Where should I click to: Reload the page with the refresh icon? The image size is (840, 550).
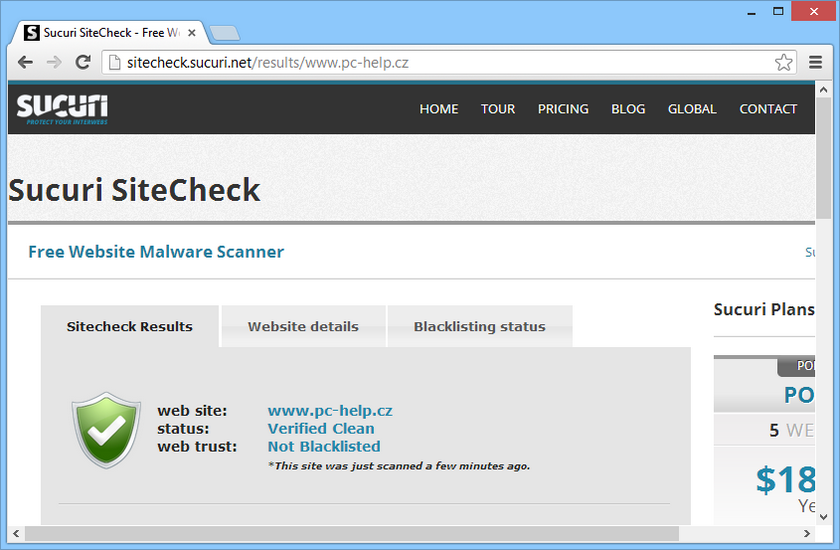click(x=82, y=63)
